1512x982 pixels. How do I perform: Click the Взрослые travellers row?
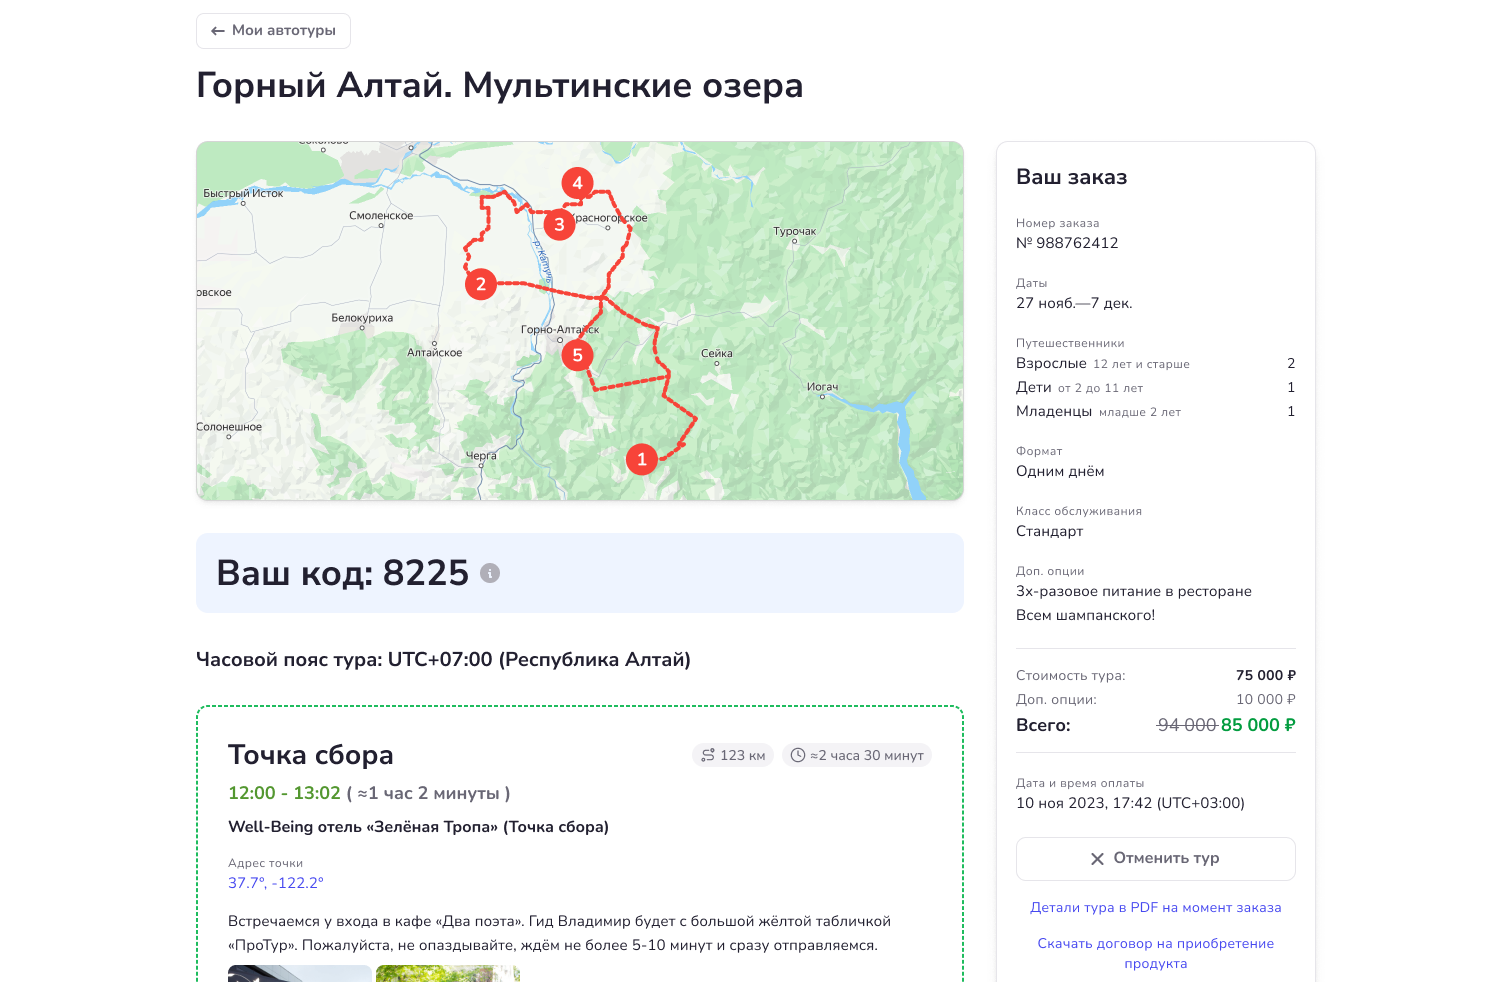(x=1156, y=363)
